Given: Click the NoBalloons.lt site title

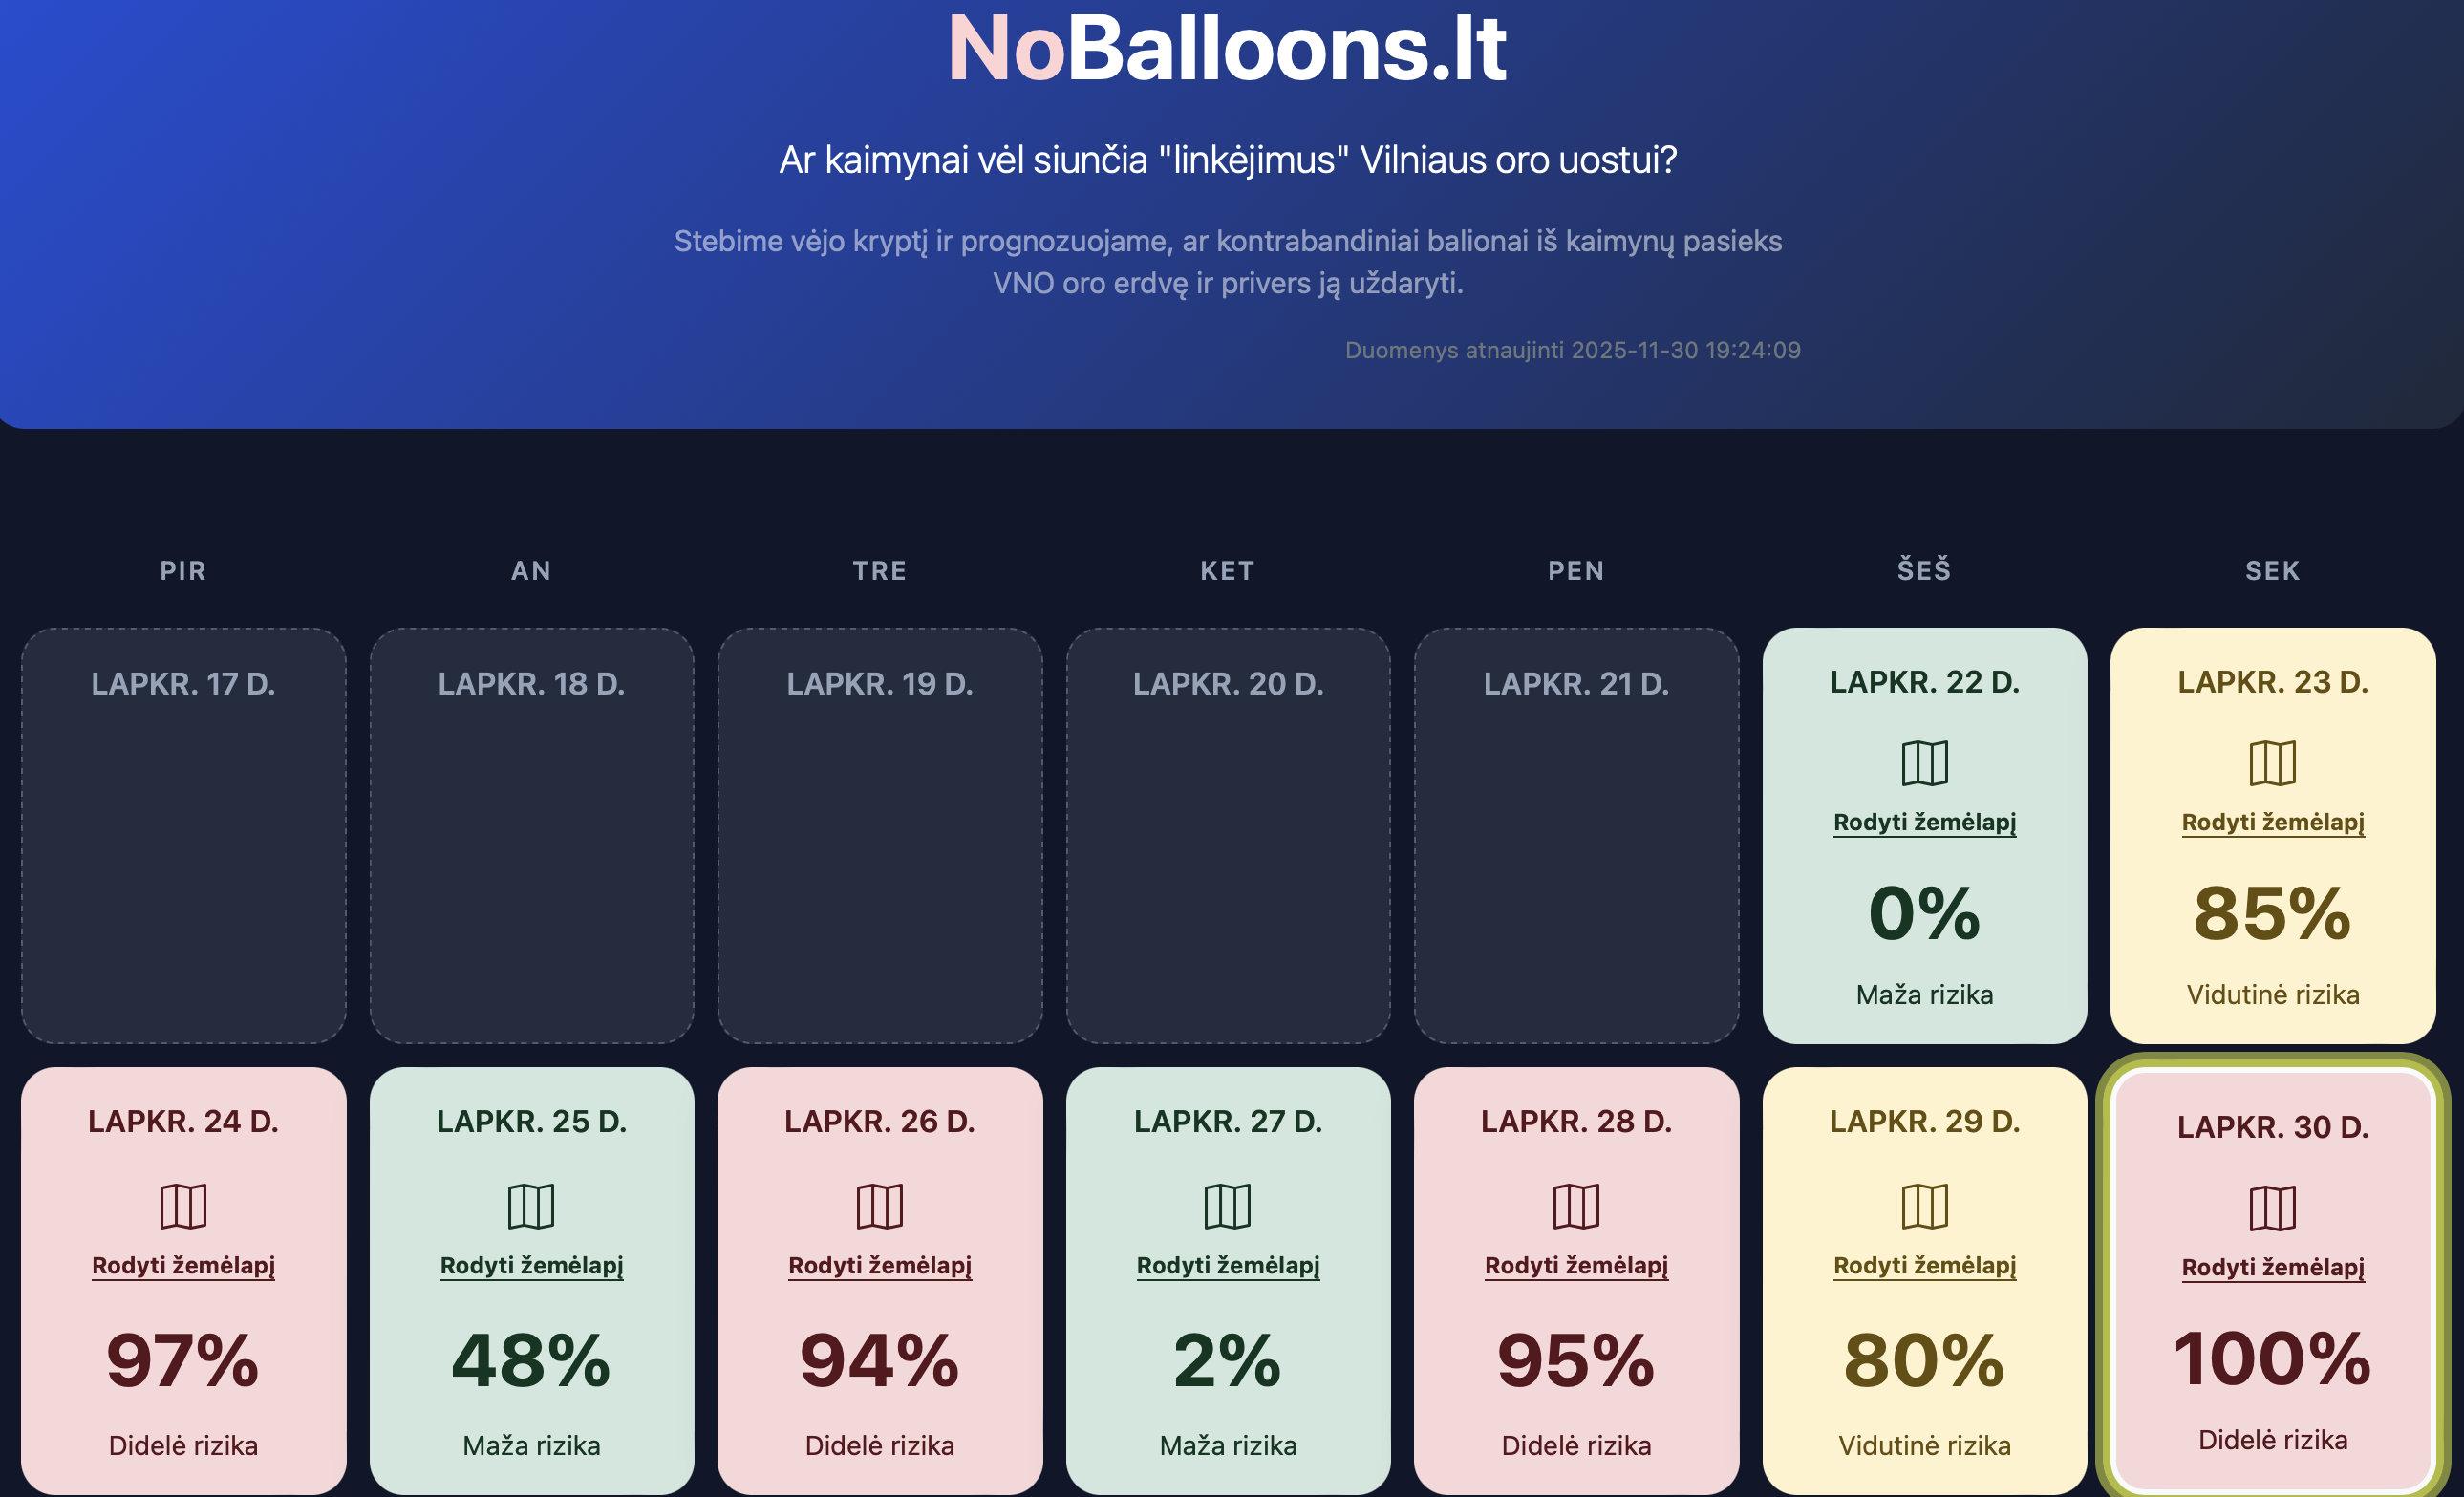Looking at the screenshot, I should click(x=1226, y=48).
